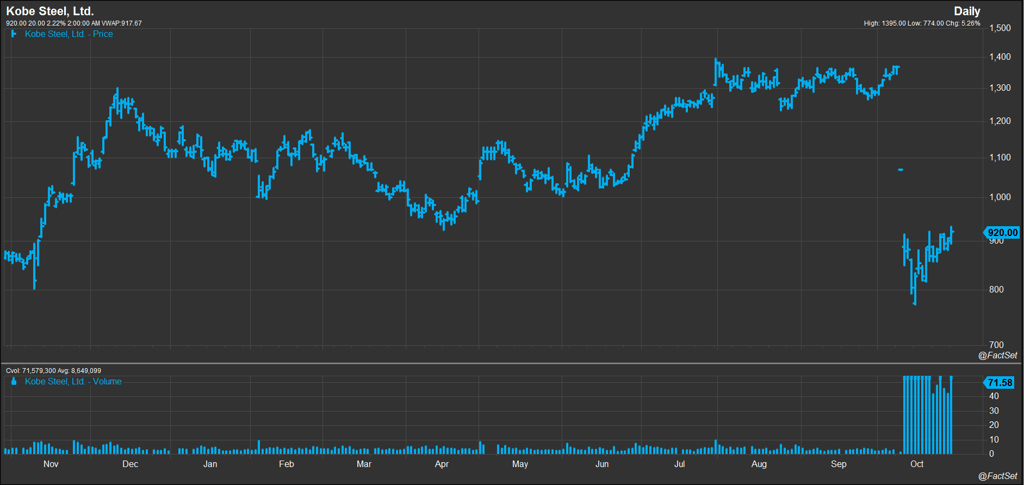Image resolution: width=1024 pixels, height=485 pixels.
Task: Click the 1,300 price axis label
Action: click(1000, 89)
